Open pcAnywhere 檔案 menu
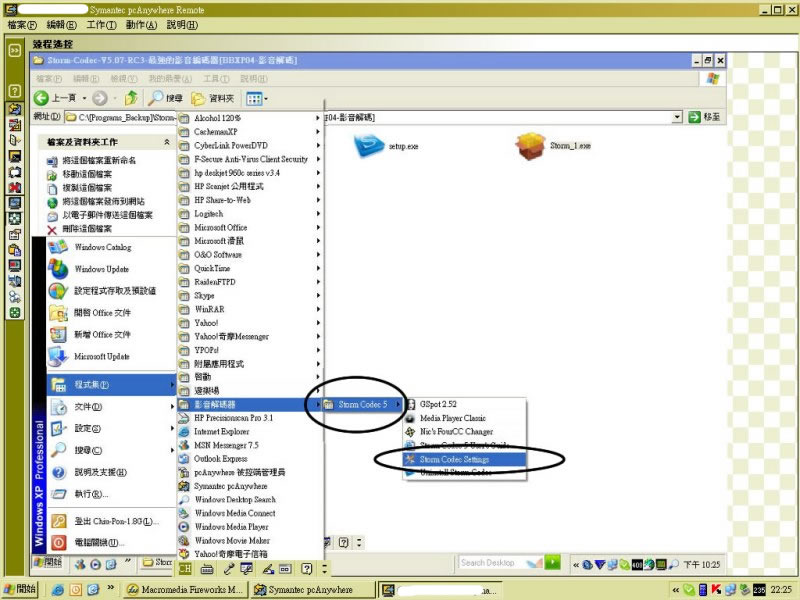This screenshot has width=800, height=600. click(22, 24)
